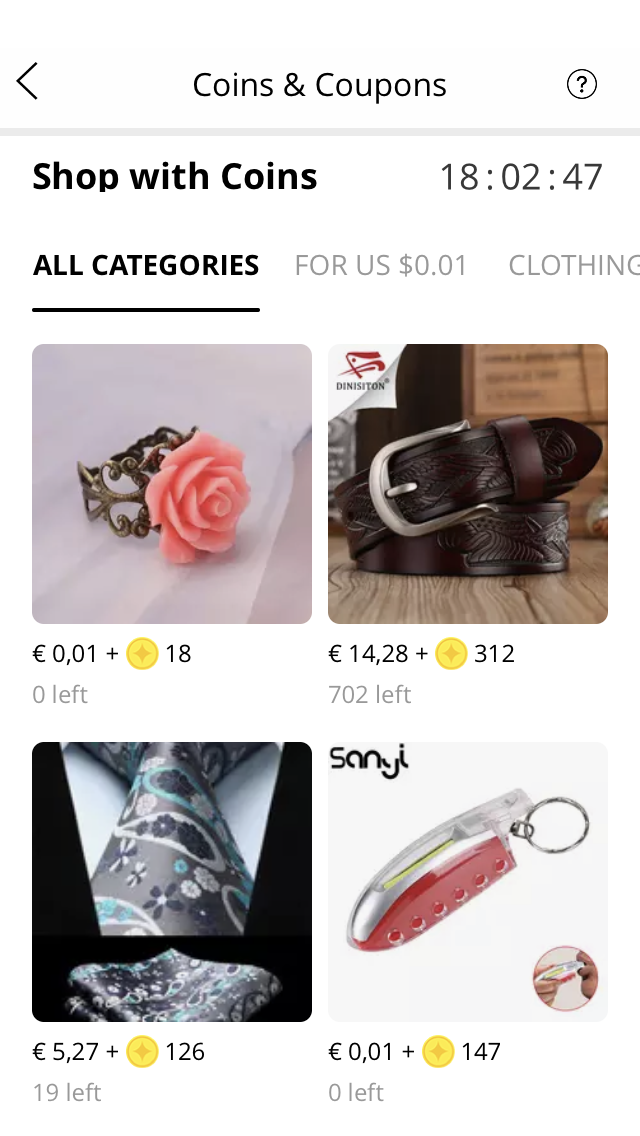Screen dimensions: 640x1136
Task: Click the € 5,27 + 126 price
Action: click(x=119, y=1051)
